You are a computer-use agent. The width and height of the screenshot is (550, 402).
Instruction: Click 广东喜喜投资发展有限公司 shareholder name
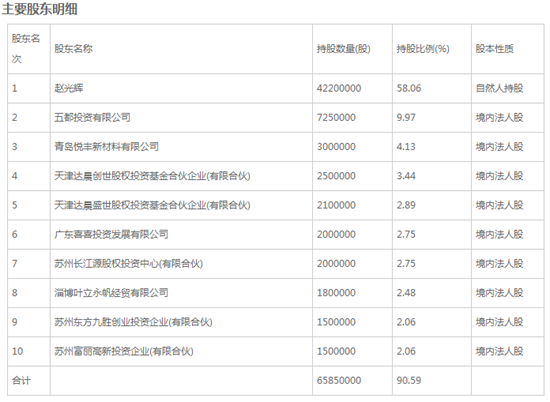[x=111, y=234]
